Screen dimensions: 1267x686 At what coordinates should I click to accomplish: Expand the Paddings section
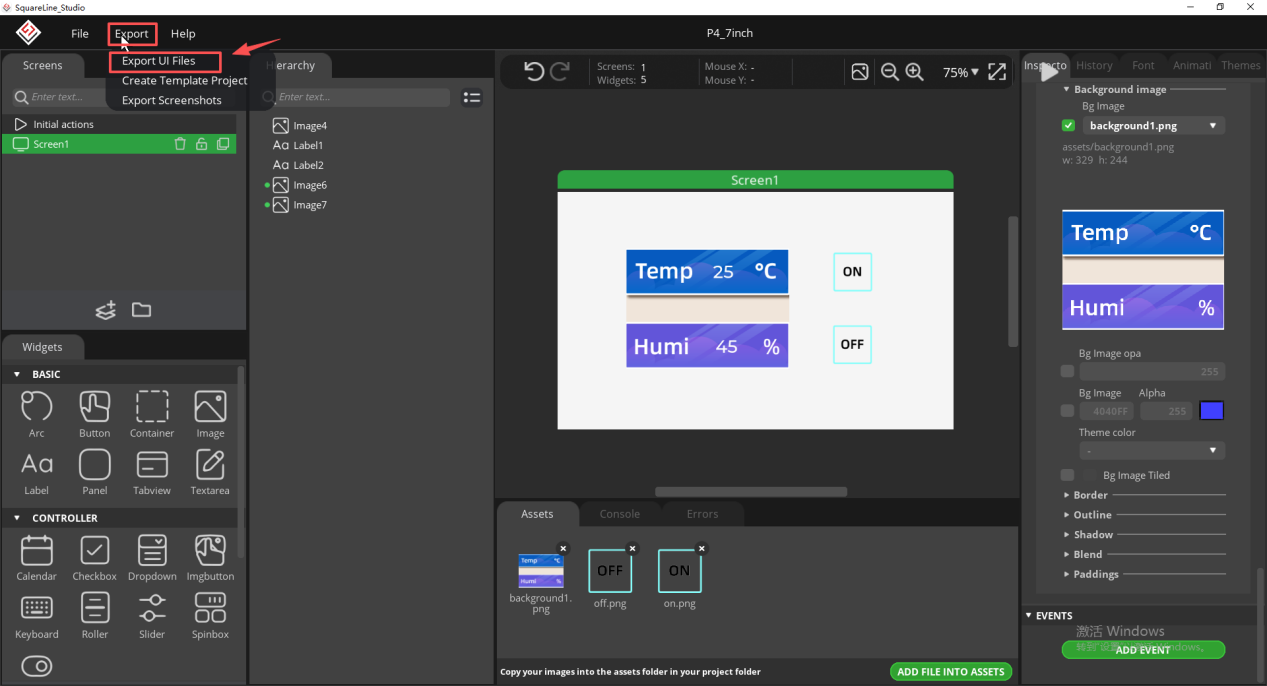[1067, 574]
